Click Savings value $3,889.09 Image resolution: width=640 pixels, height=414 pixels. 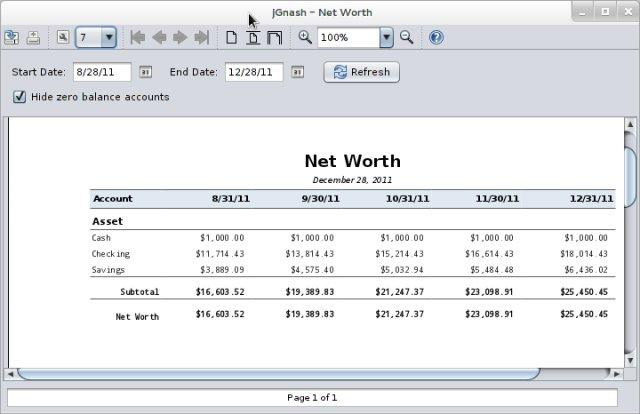(222, 270)
